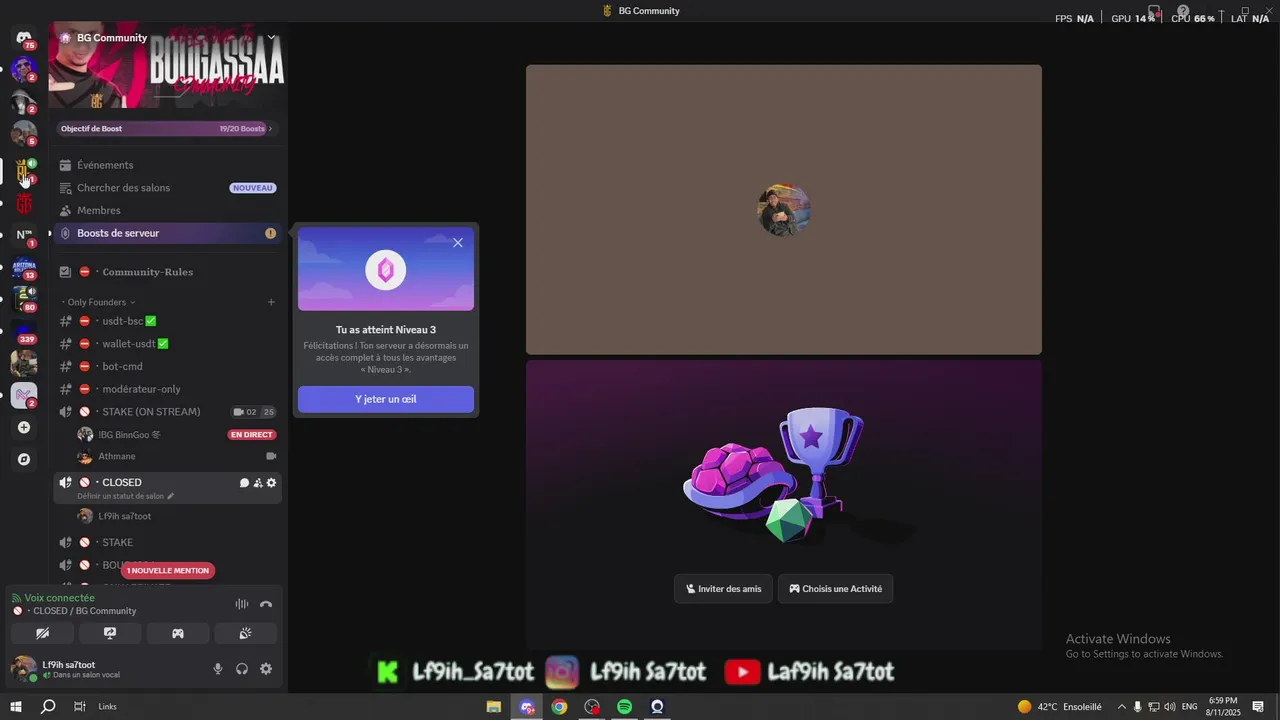Open the soundboard icon in voice panel
Image resolution: width=1280 pixels, height=720 pixels.
pos(245,633)
